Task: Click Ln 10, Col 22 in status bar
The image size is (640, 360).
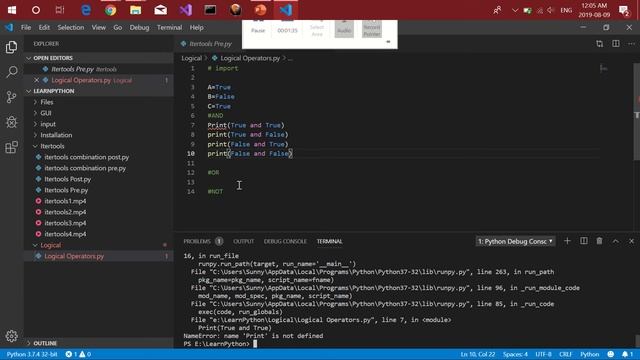Action: click(x=478, y=354)
